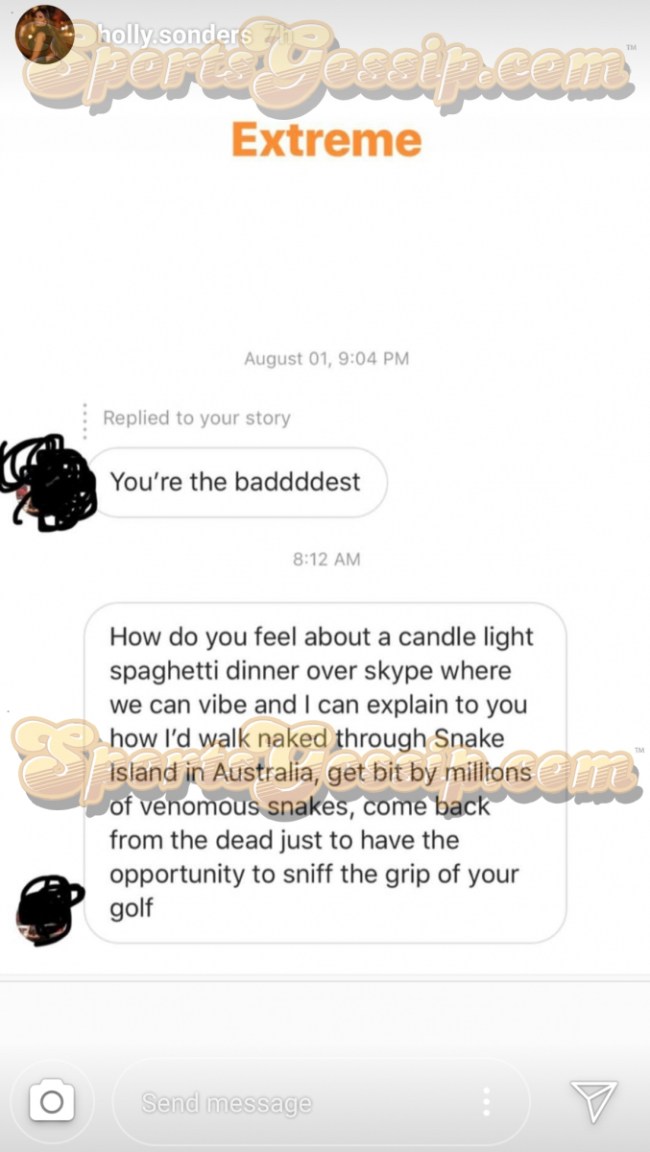Click the orange Extreme caption text
The image size is (650, 1152).
click(x=327, y=141)
